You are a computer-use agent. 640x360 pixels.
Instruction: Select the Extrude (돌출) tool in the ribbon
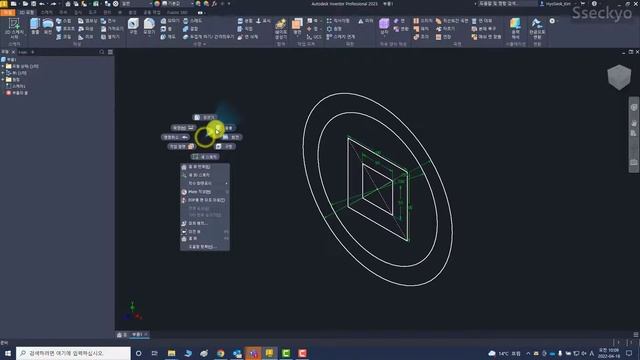tap(35, 26)
